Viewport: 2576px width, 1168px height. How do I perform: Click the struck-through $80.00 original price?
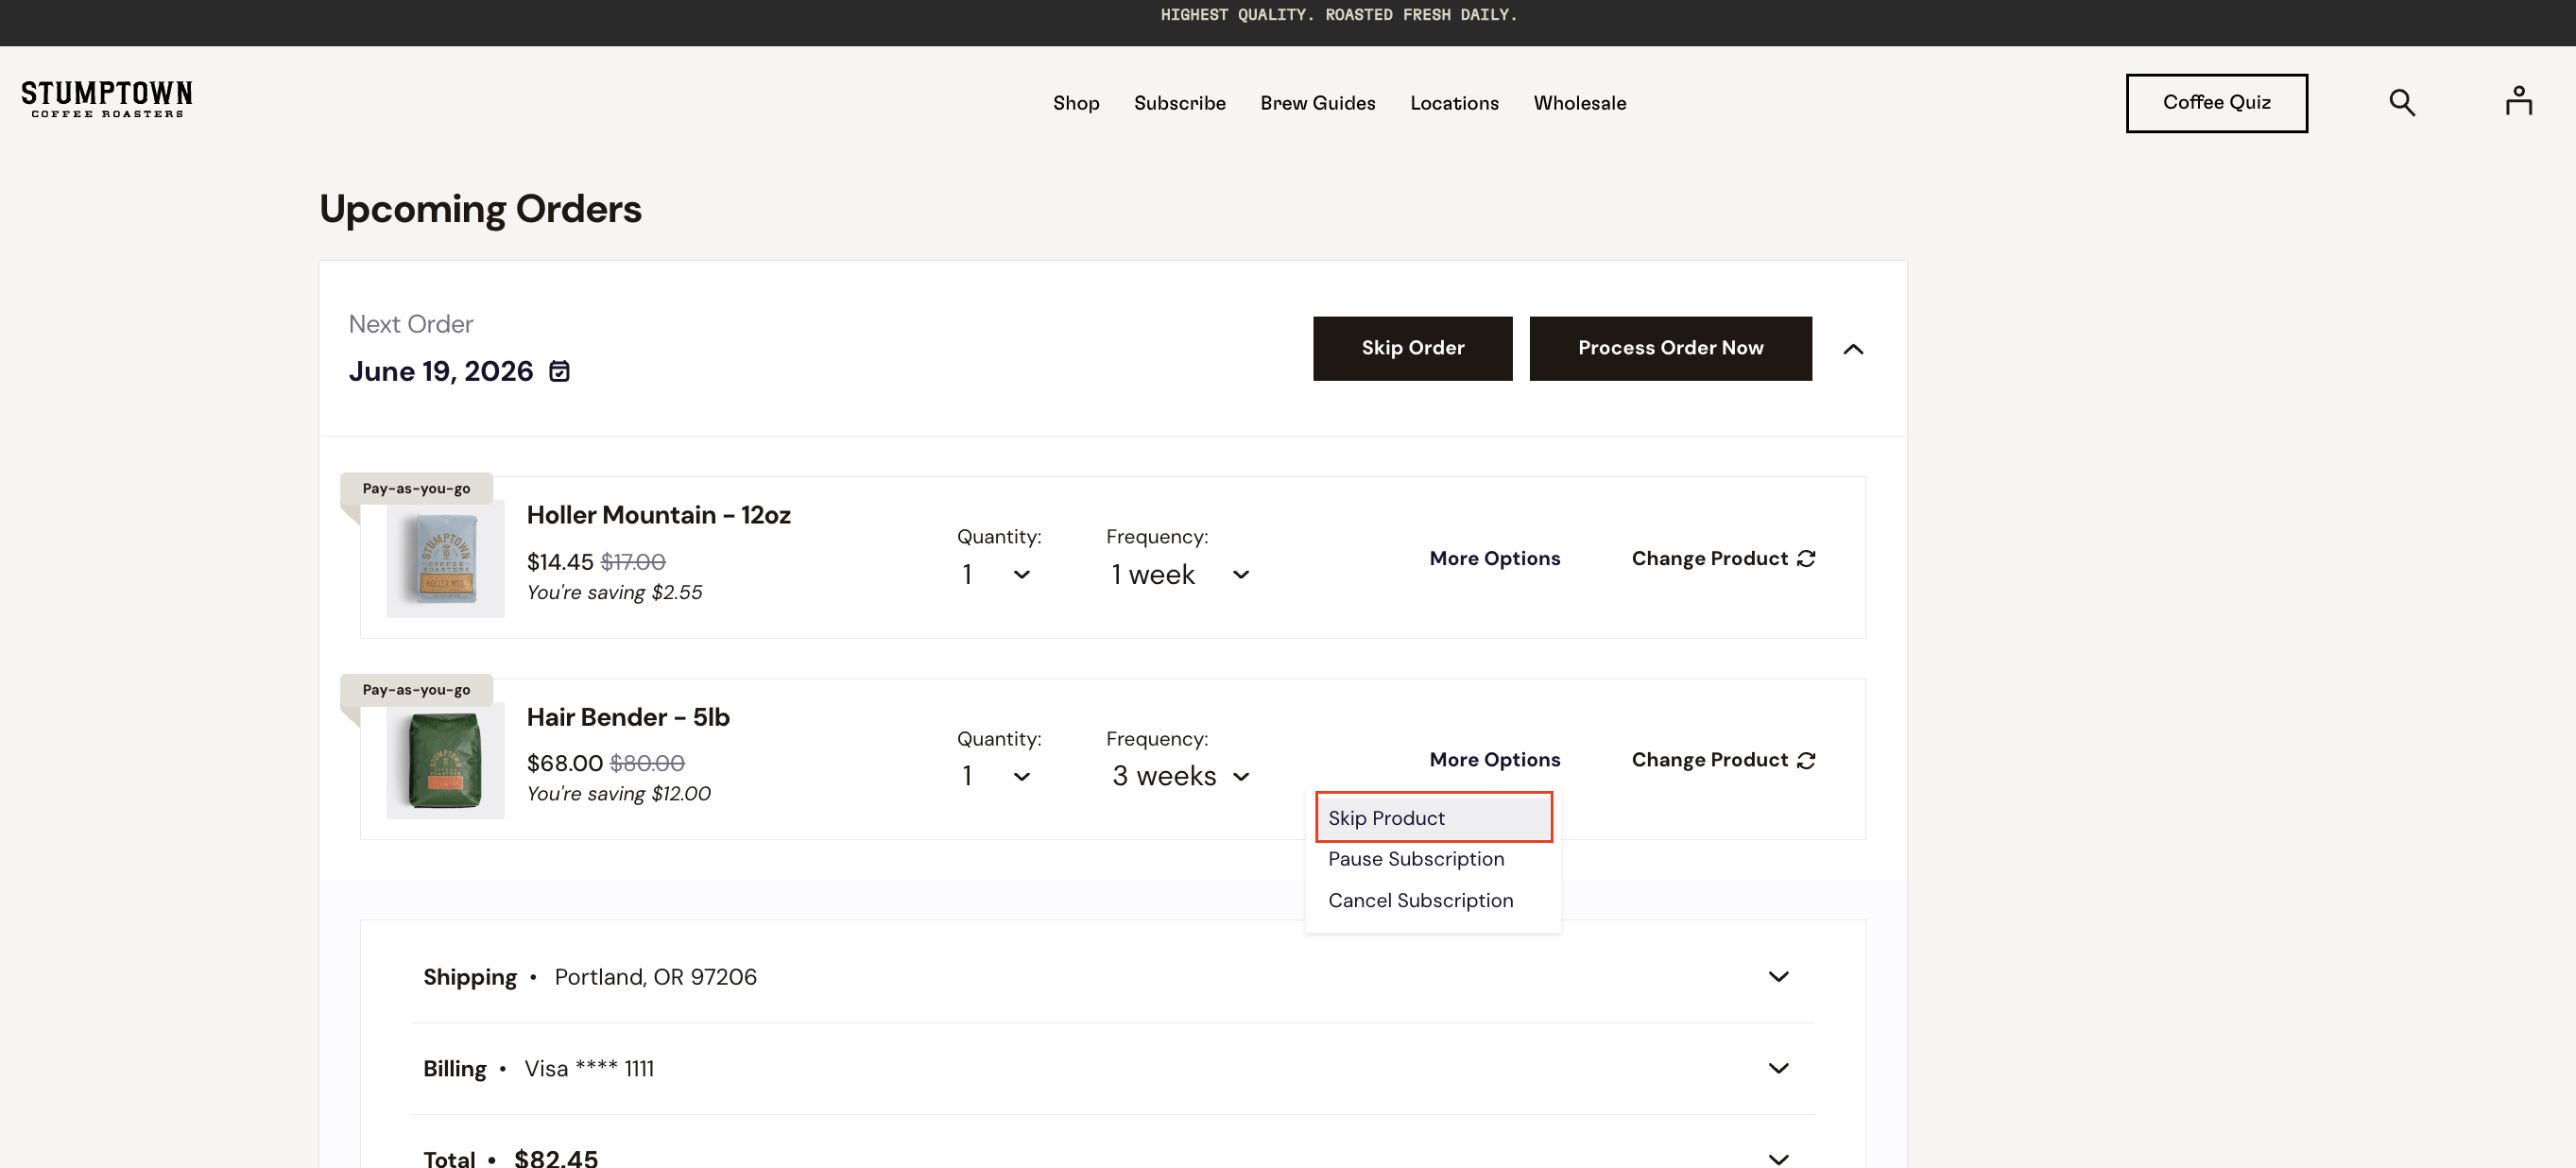point(647,763)
